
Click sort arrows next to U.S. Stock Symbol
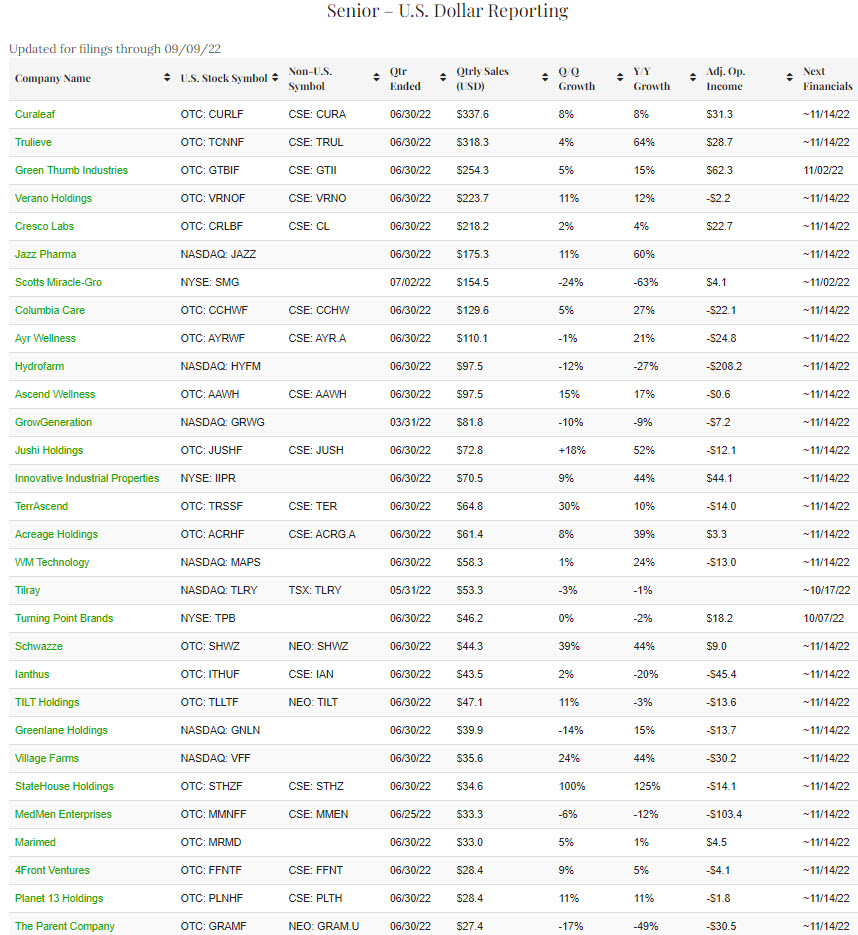(276, 78)
